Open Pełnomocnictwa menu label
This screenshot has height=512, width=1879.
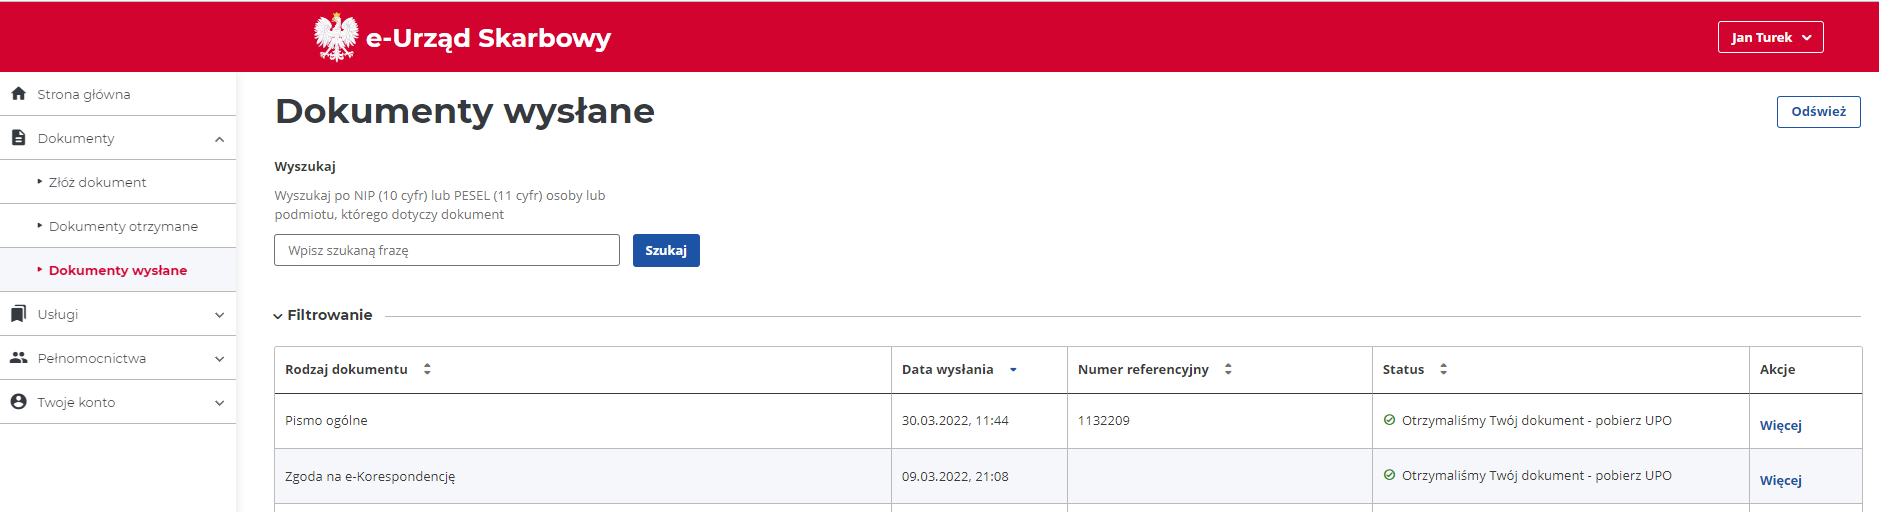pyautogui.click(x=92, y=358)
